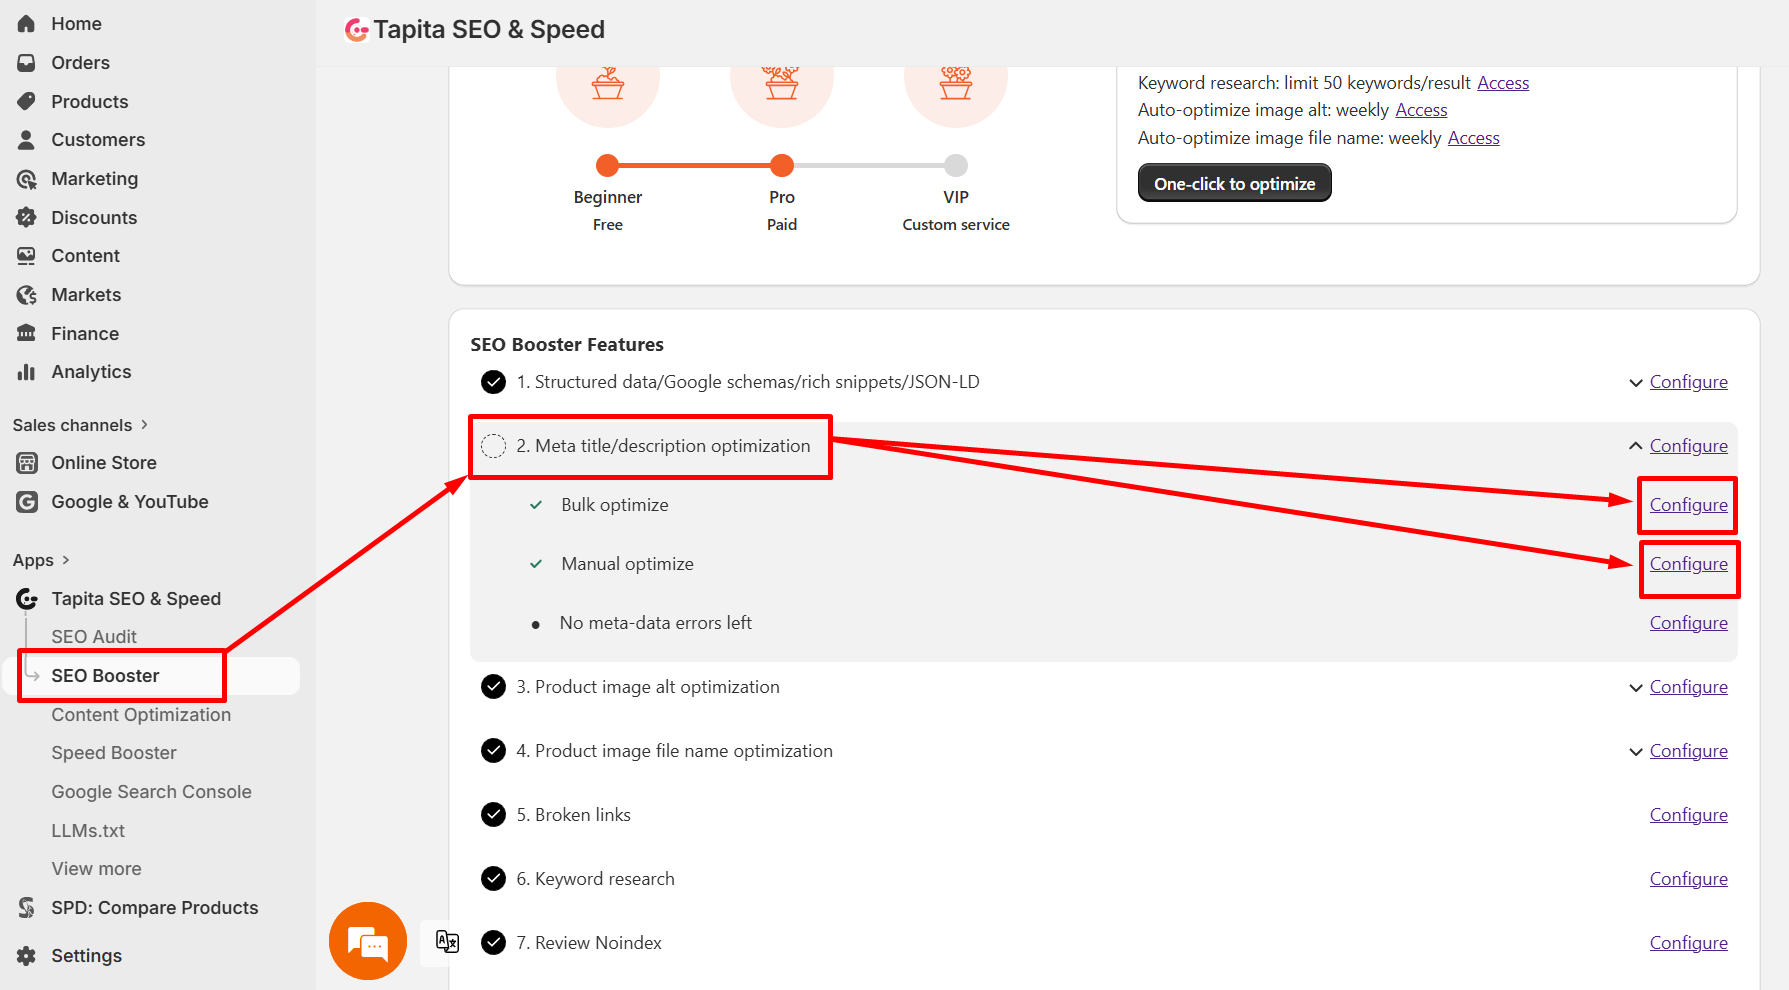This screenshot has height=990, width=1789.
Task: Click the Customers person icon
Action: coord(27,140)
